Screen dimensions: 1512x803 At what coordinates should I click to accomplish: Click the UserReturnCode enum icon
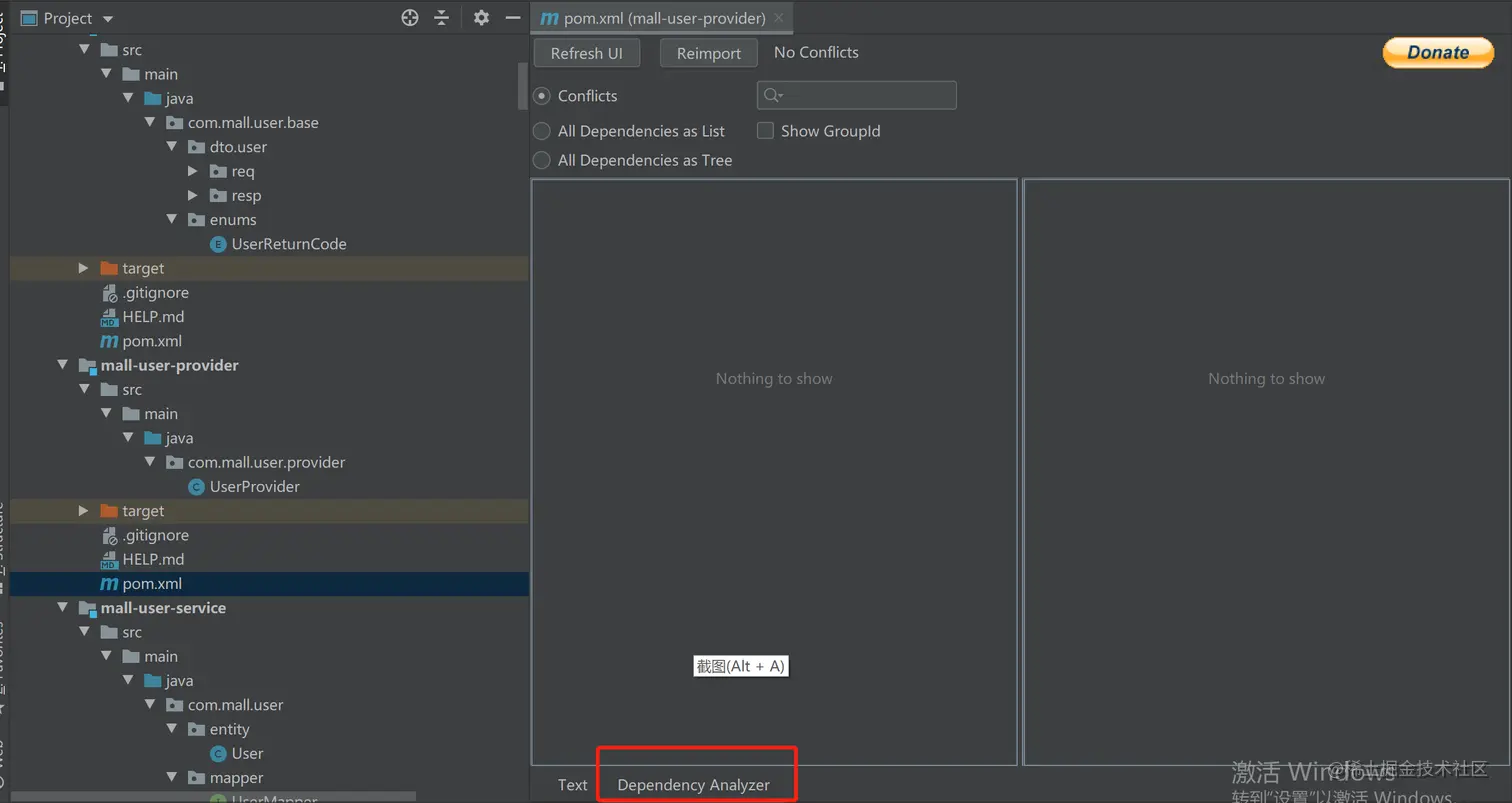pyautogui.click(x=218, y=244)
